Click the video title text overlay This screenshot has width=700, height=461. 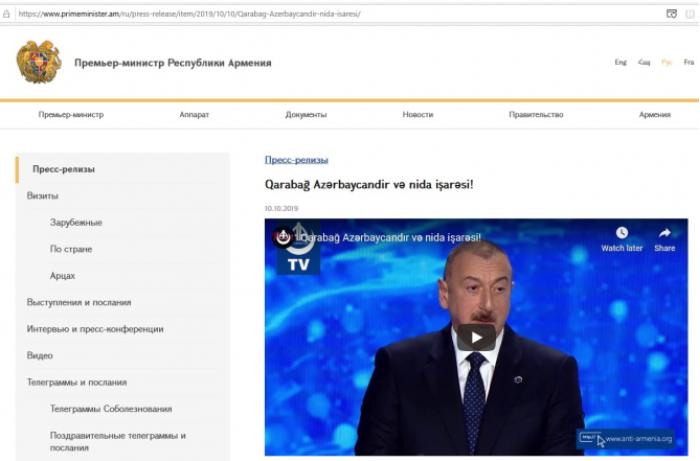(390, 237)
